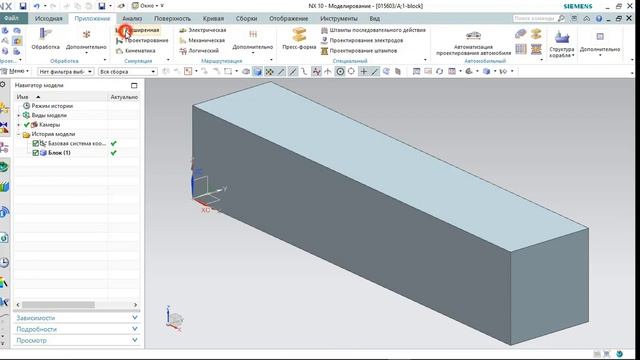Switch to the Анализ ribbon tab
The height and width of the screenshot is (360, 640).
(132, 18)
